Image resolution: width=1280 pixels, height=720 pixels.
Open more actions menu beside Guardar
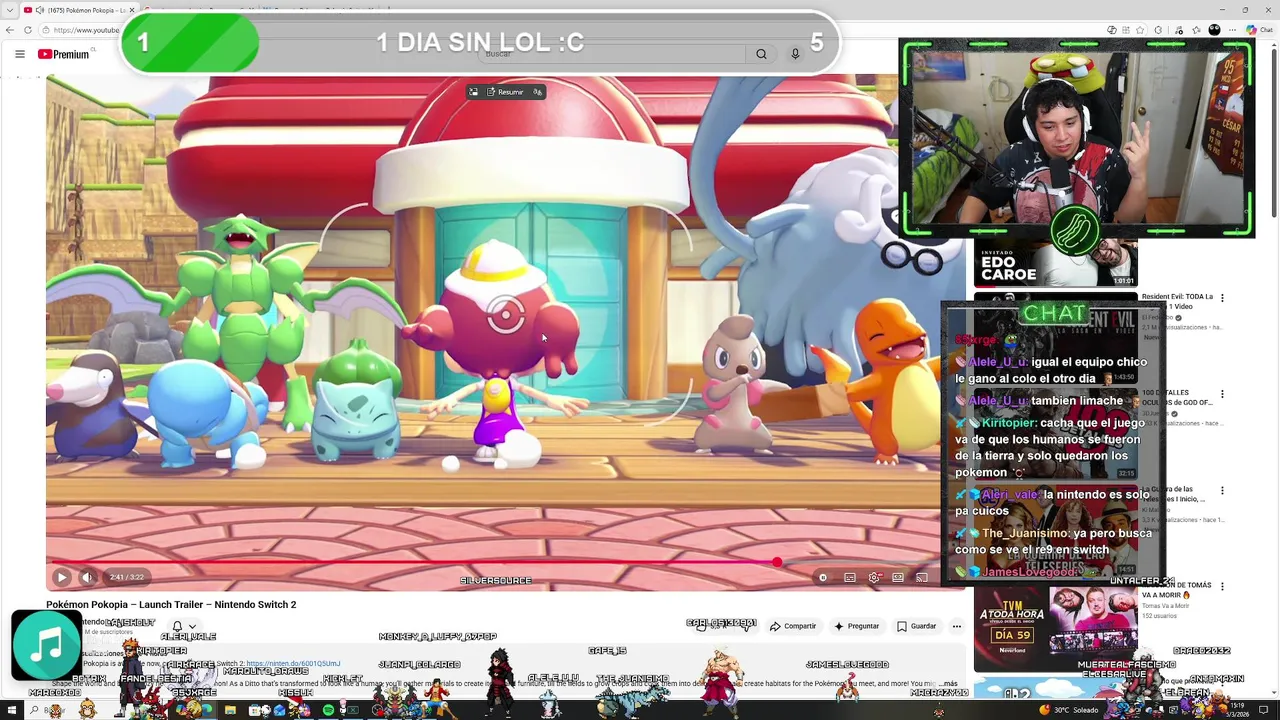[957, 626]
